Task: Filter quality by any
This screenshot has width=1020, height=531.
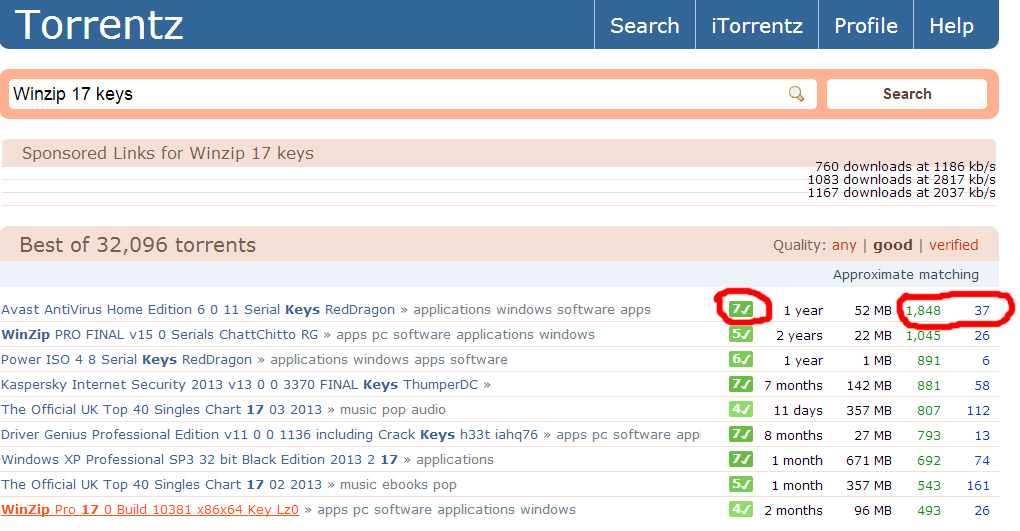Action: point(844,245)
